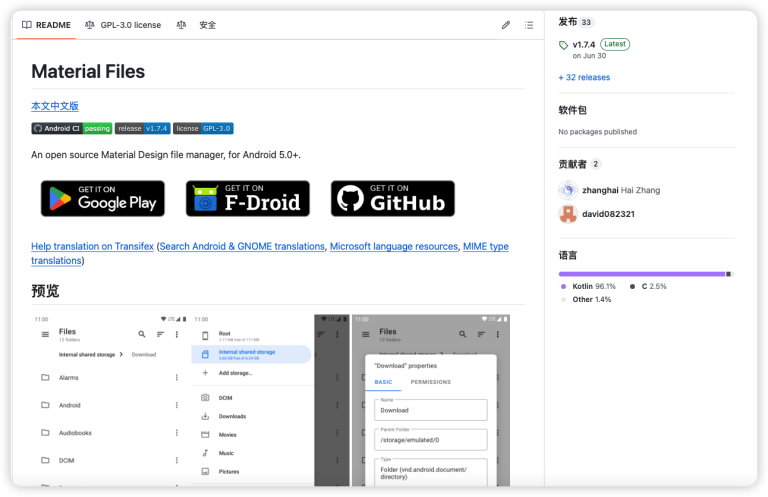The width and height of the screenshot is (768, 497).
Task: Open the 本文中文版 link
Action: click(55, 106)
